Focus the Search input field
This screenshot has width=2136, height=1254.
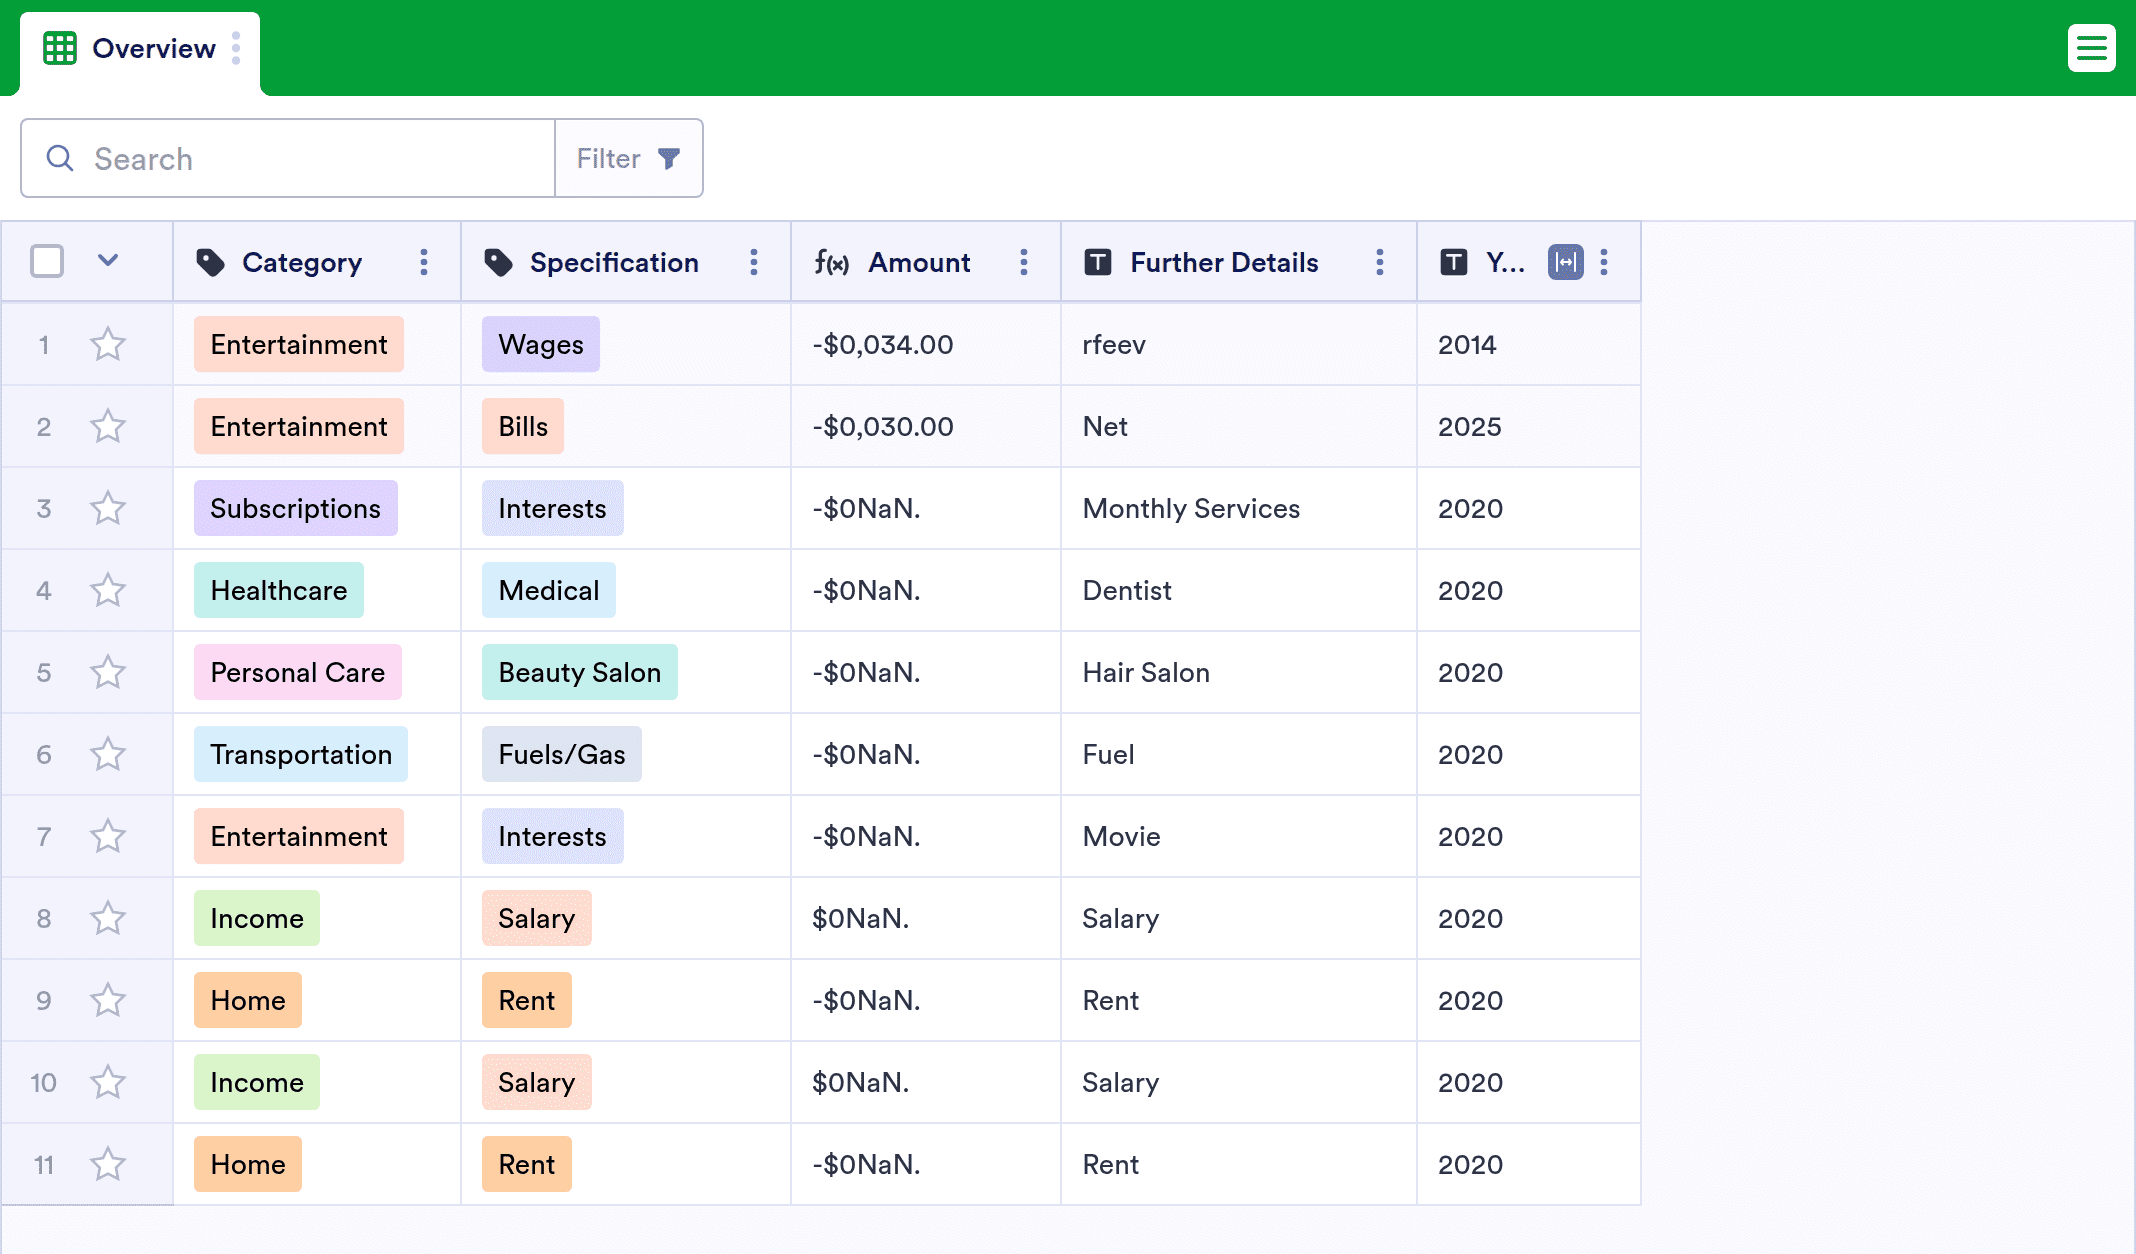click(288, 158)
